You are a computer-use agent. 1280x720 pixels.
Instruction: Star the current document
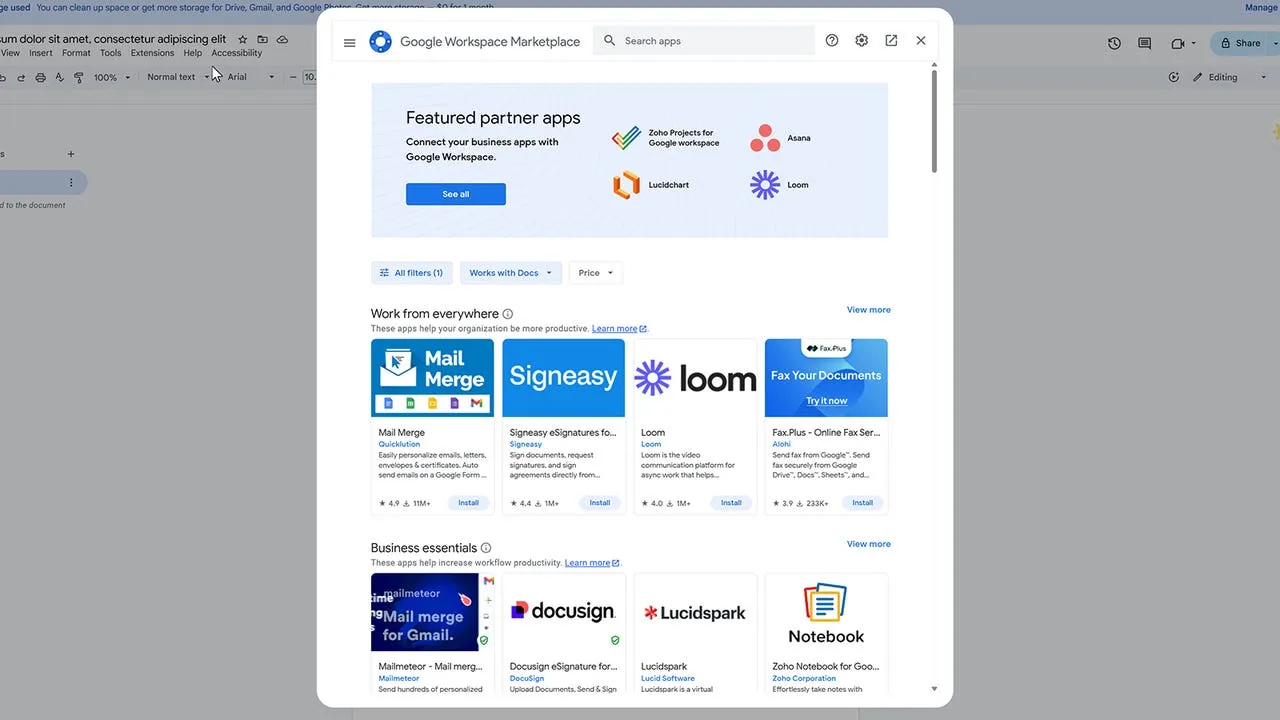pos(242,40)
